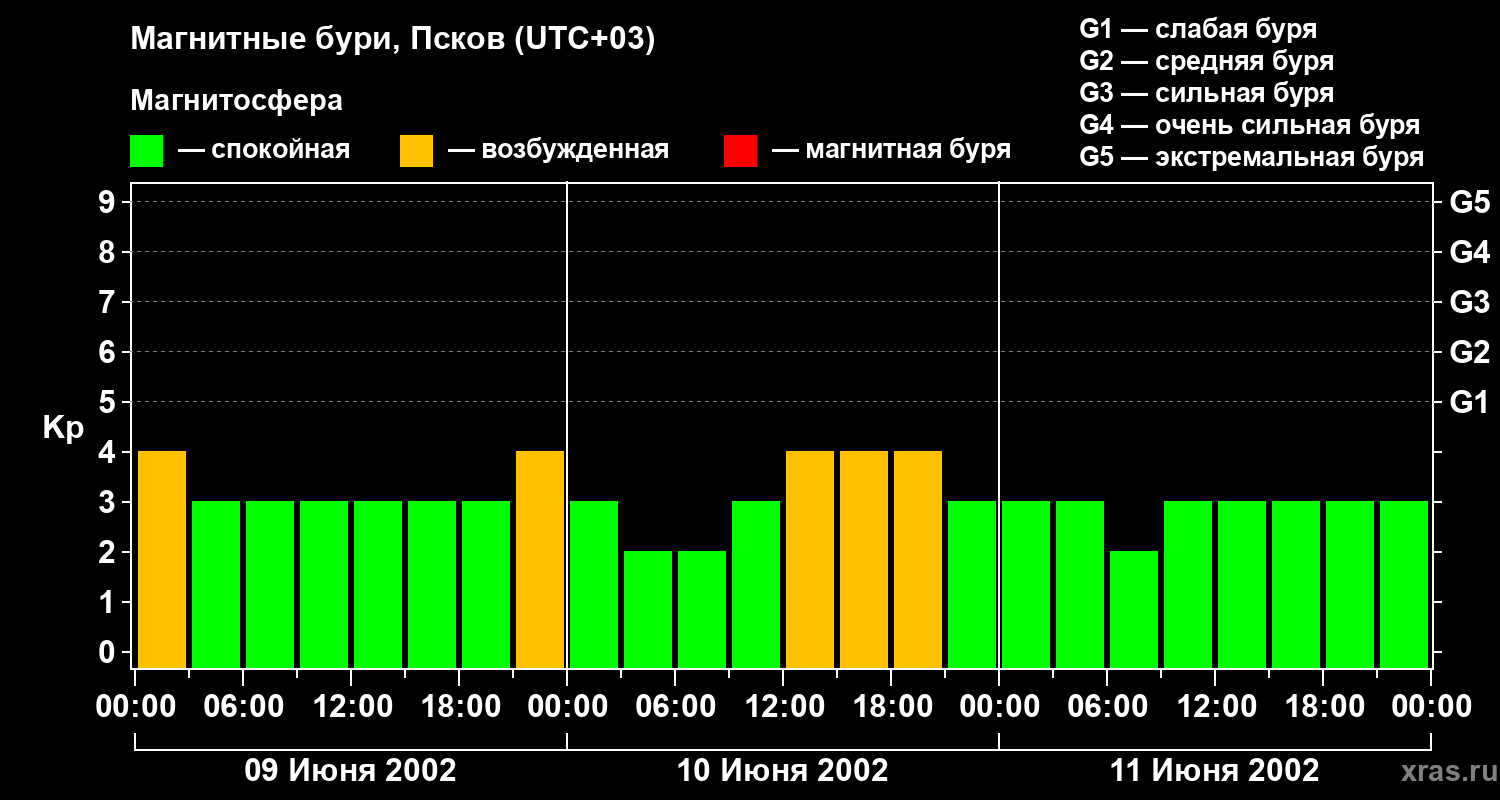Select the chart title 'Магнитные бури, Псков (UTC+03)'
The height and width of the screenshot is (800, 1500).
[x=393, y=40]
